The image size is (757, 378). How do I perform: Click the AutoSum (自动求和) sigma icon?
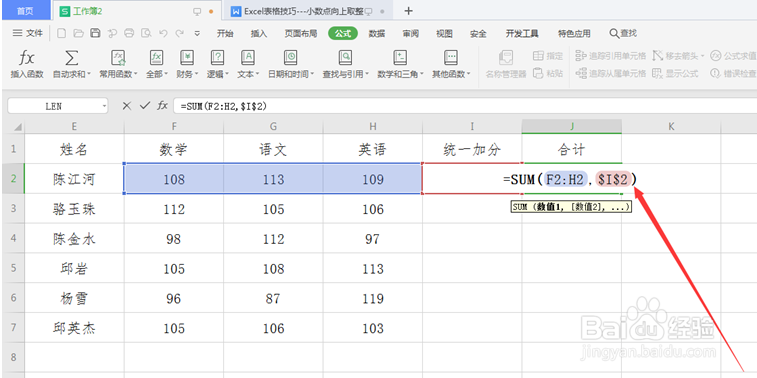pyautogui.click(x=71, y=58)
